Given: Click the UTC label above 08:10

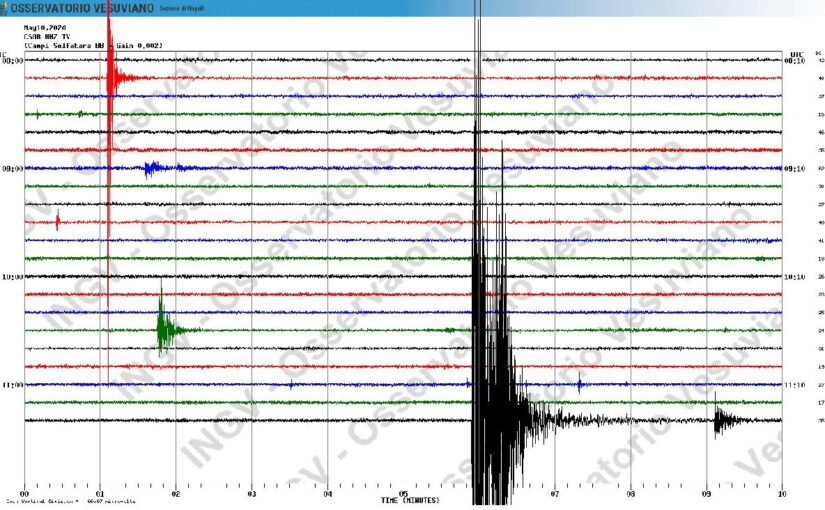Looking at the screenshot, I should 797,54.
